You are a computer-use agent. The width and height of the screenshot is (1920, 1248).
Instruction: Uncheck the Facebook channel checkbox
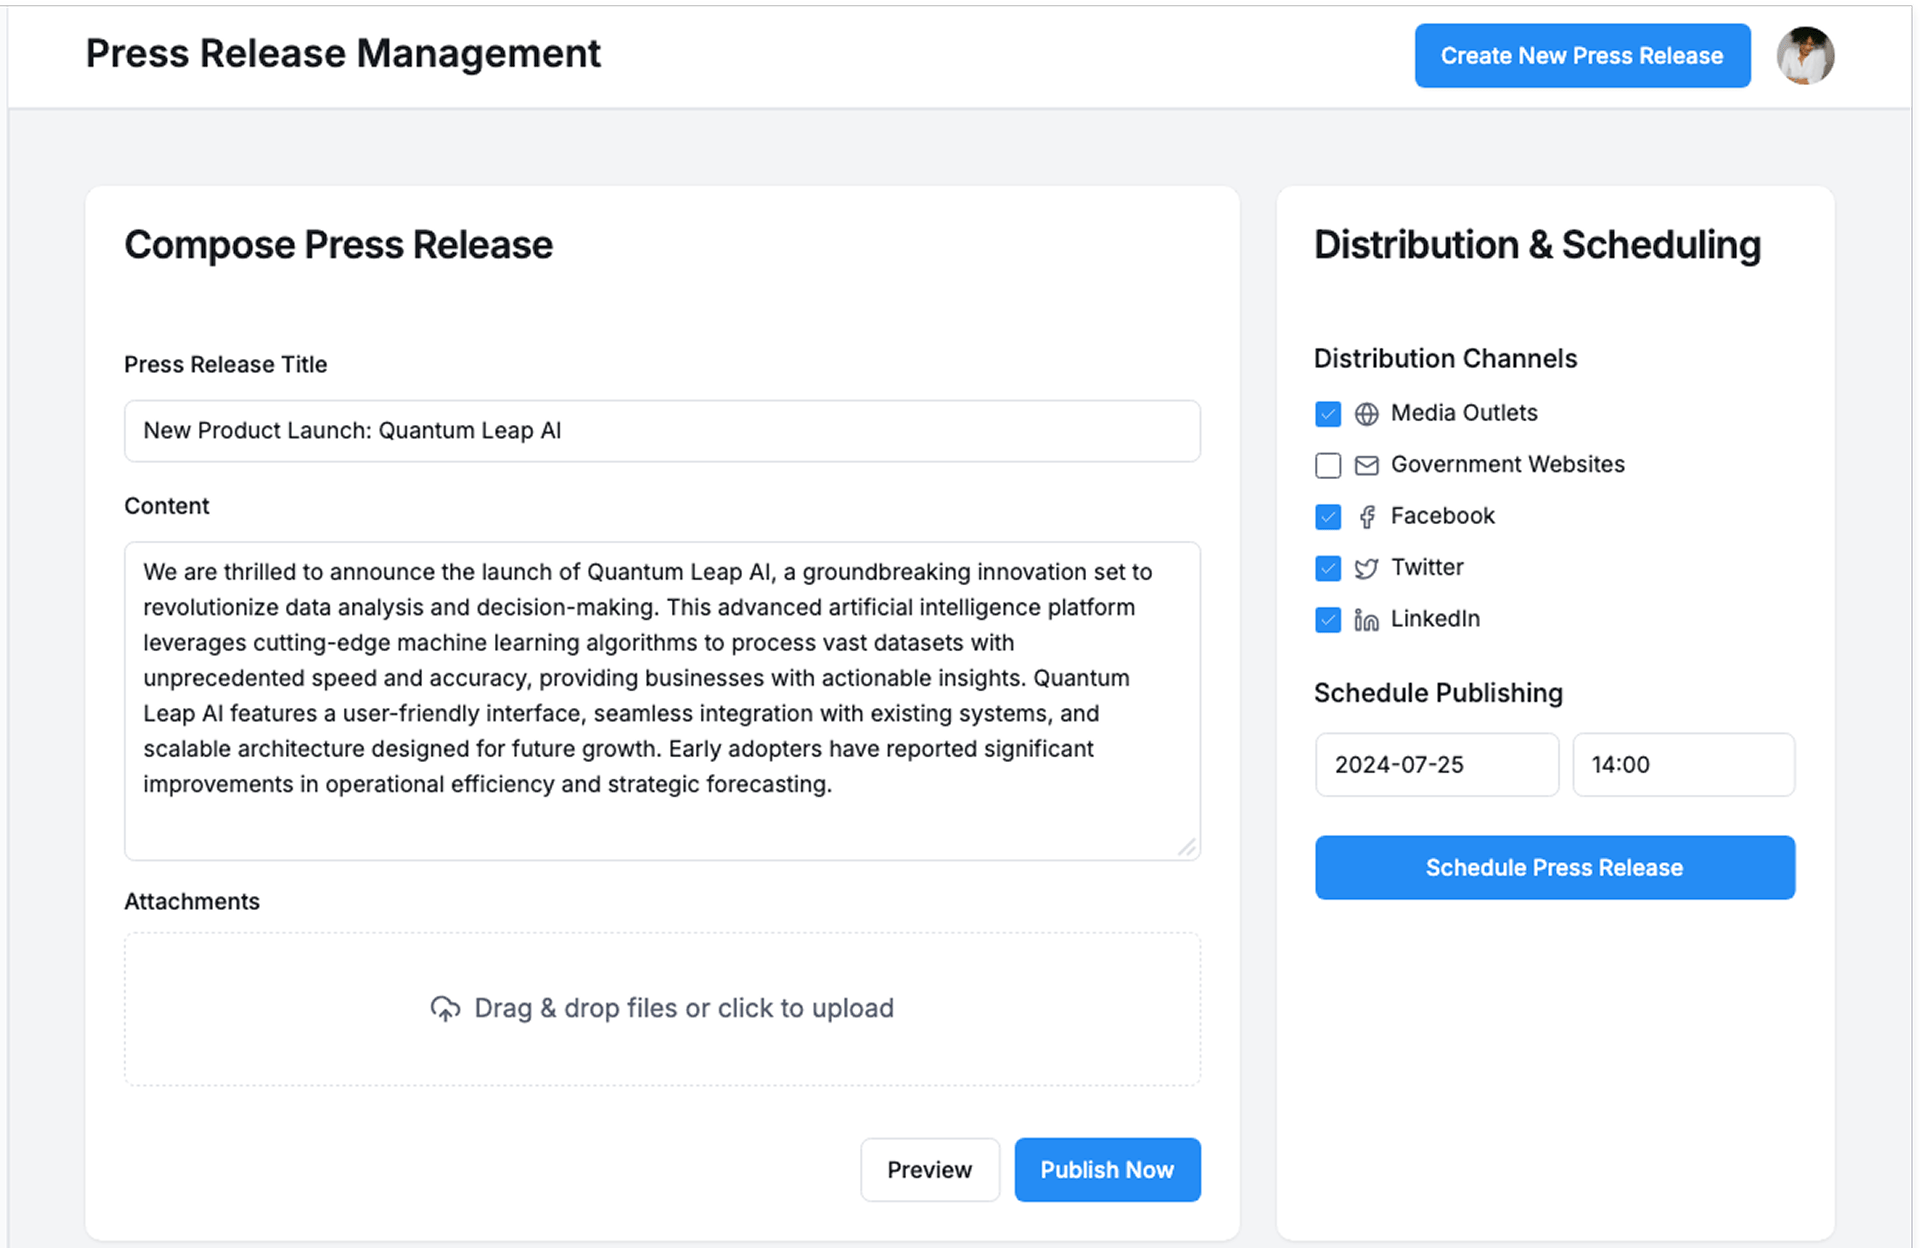(1328, 517)
